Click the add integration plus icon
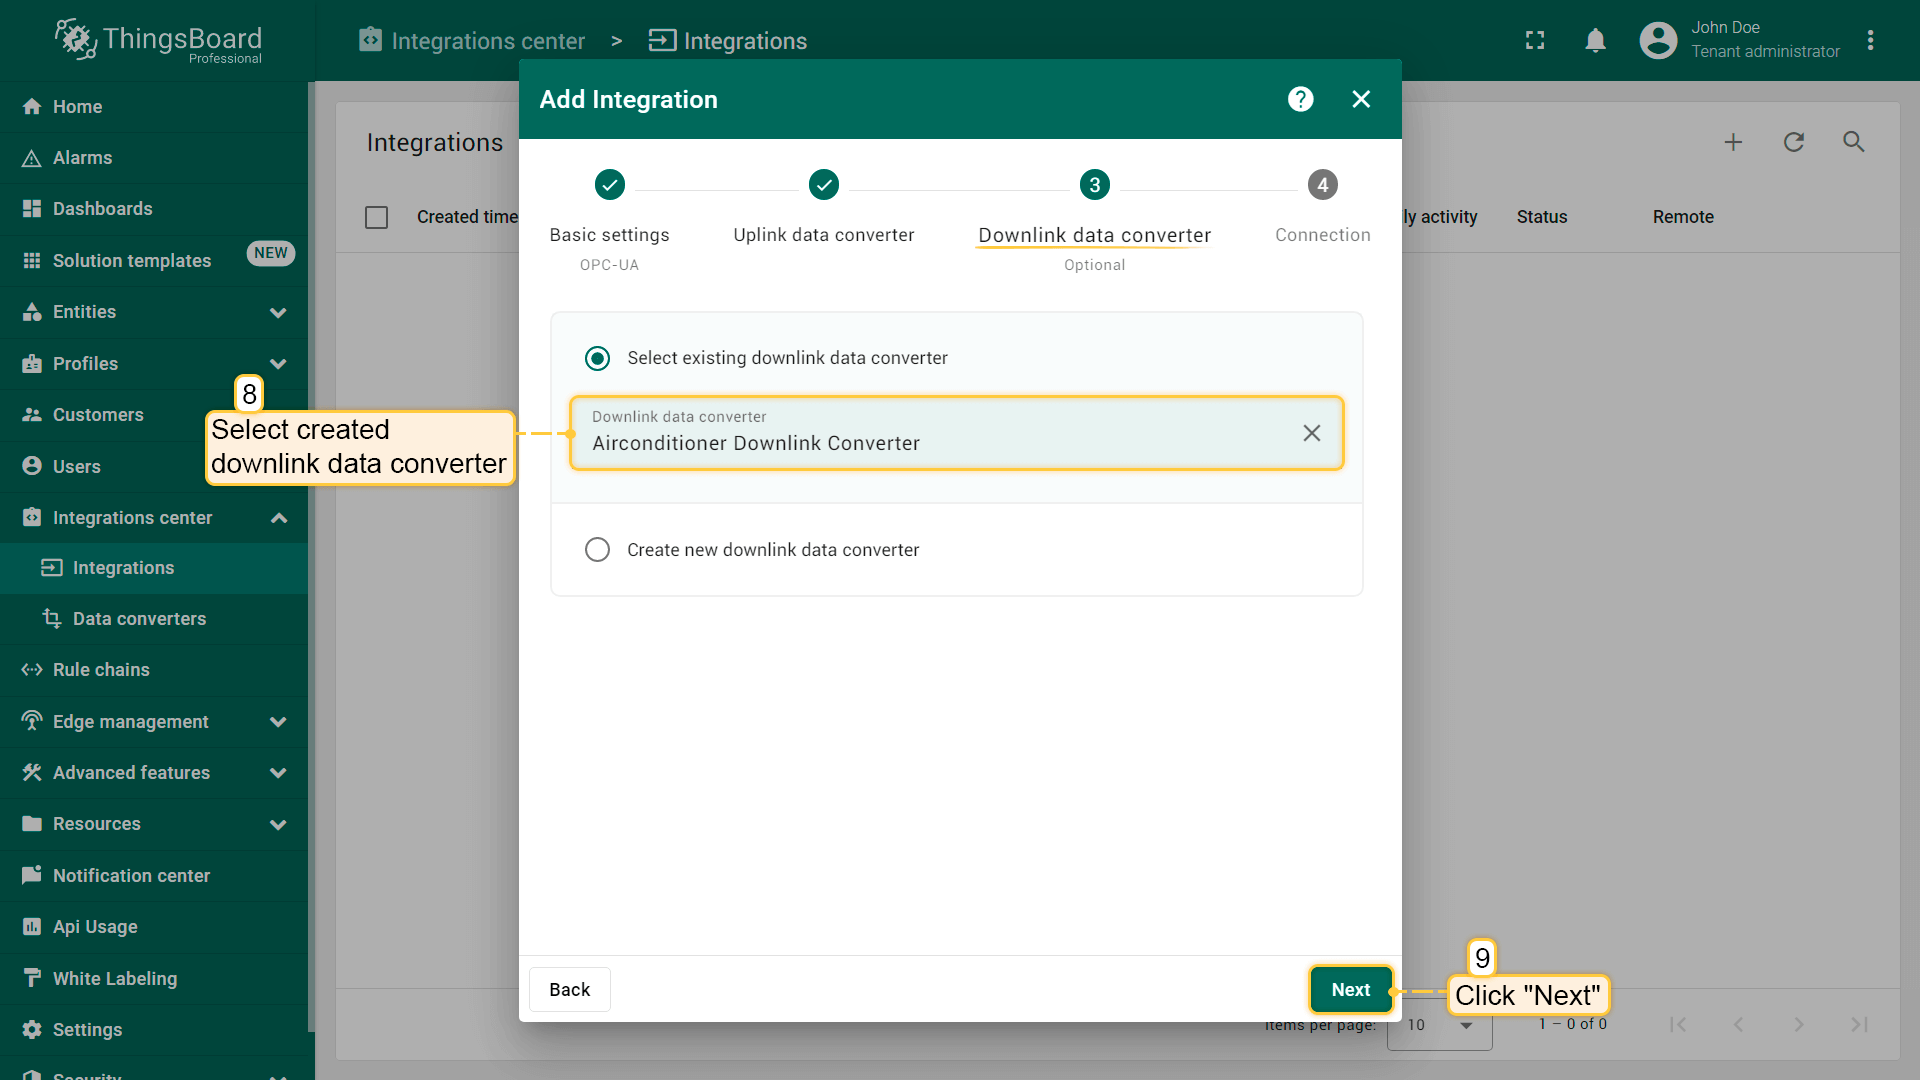 click(x=1733, y=142)
